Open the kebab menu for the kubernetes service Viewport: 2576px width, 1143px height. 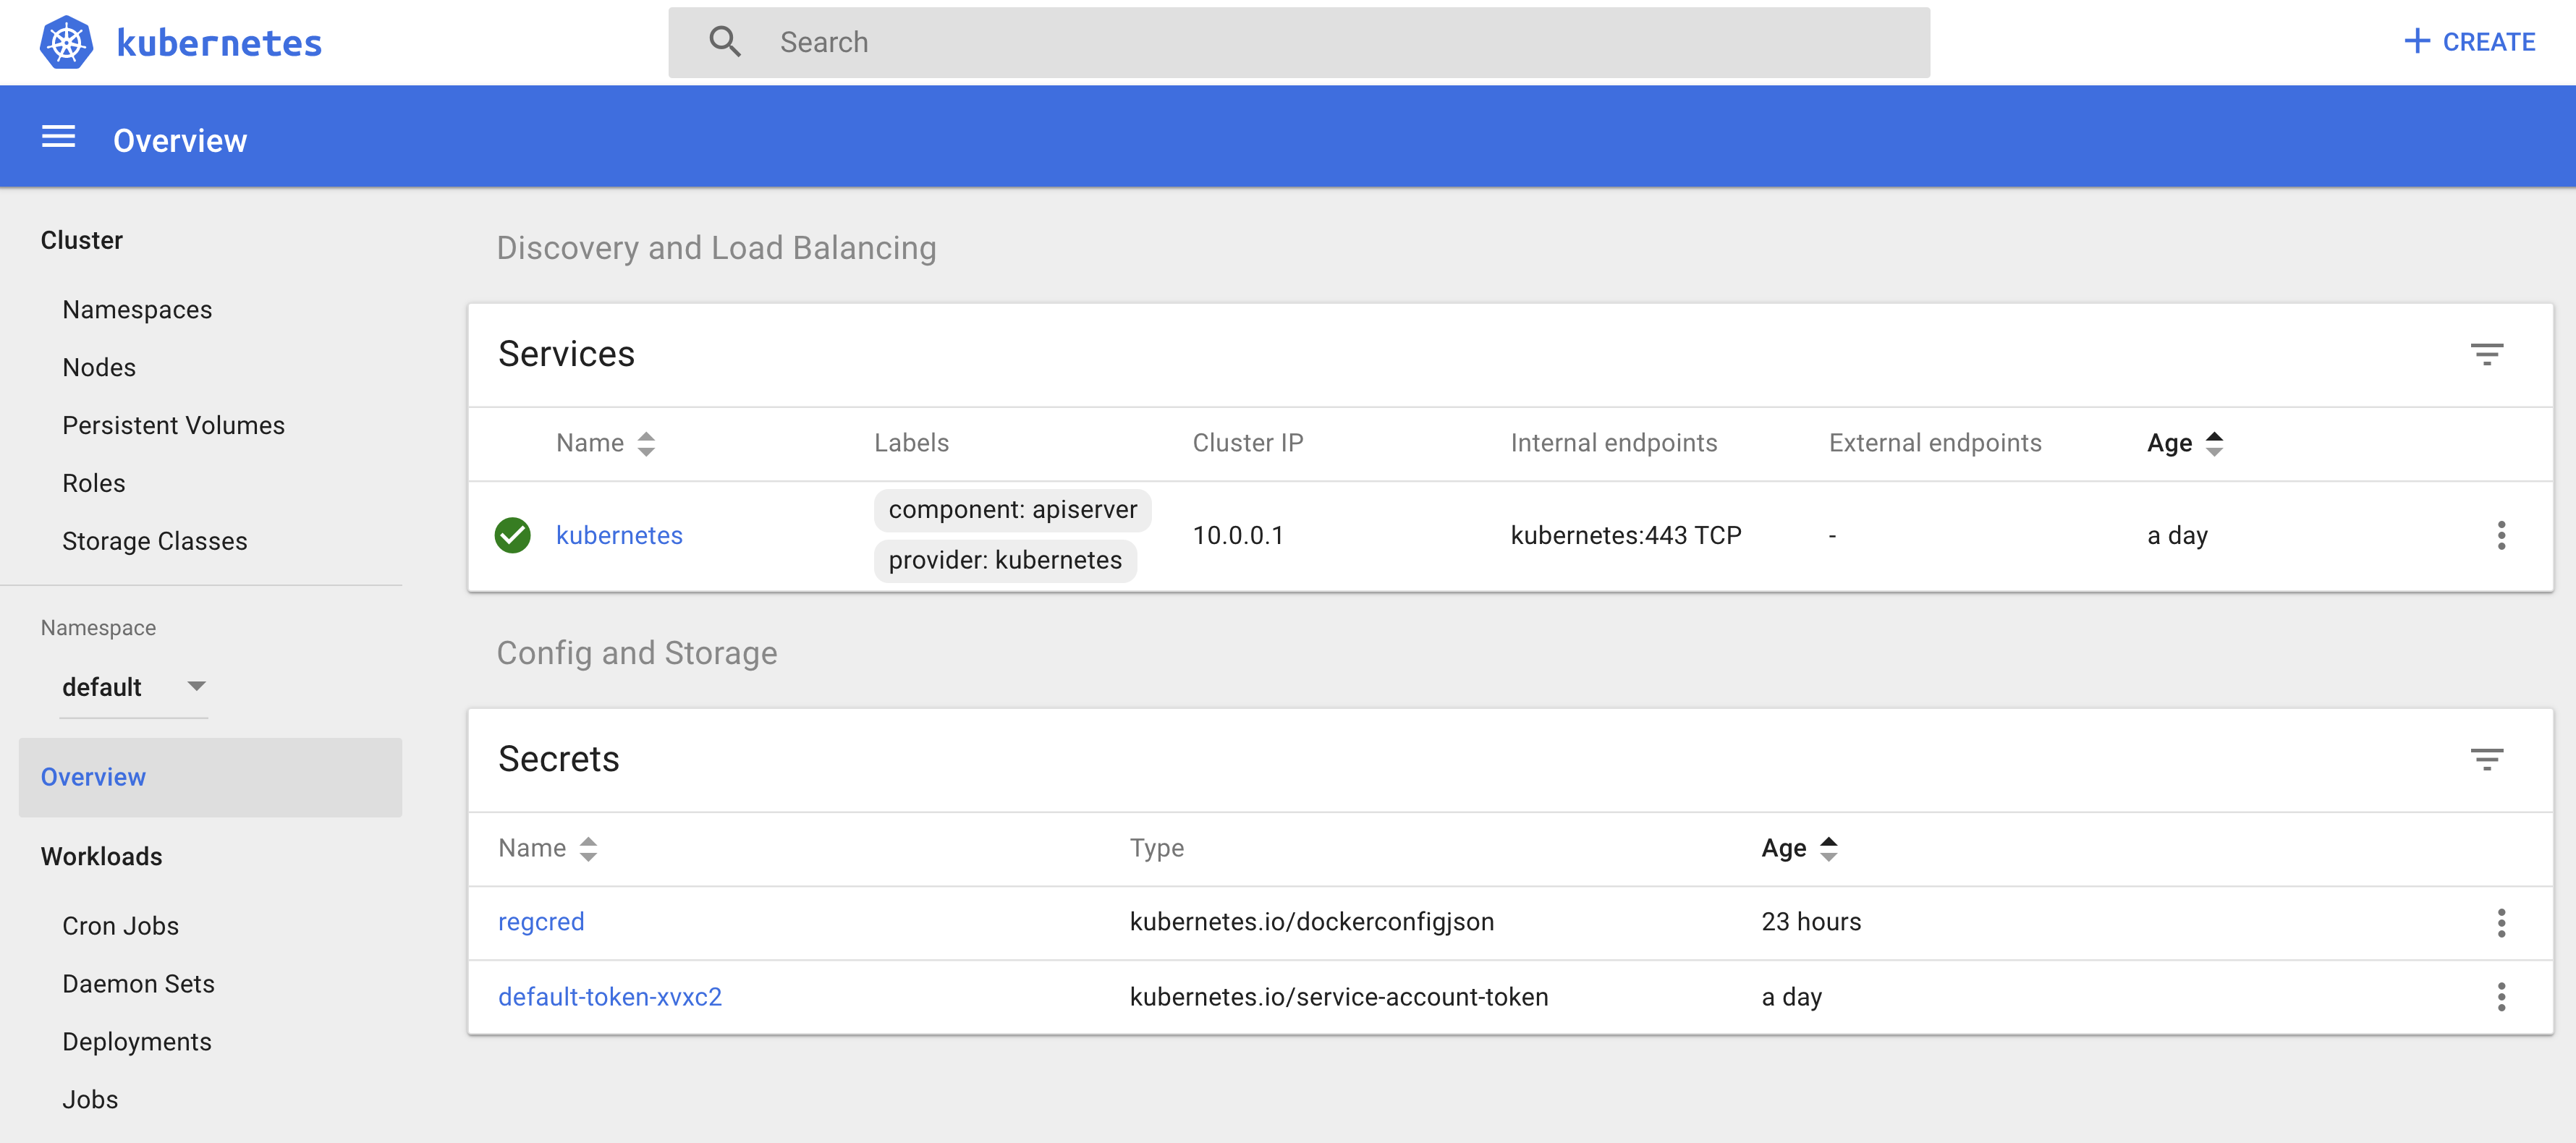[x=2501, y=536]
